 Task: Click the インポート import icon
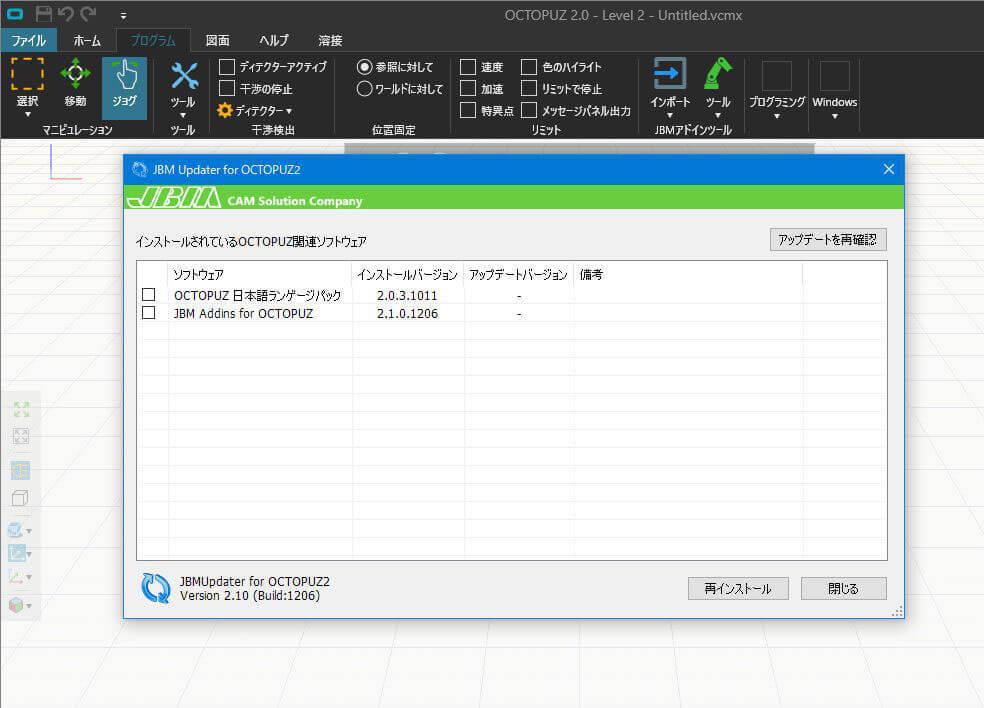[x=670, y=74]
